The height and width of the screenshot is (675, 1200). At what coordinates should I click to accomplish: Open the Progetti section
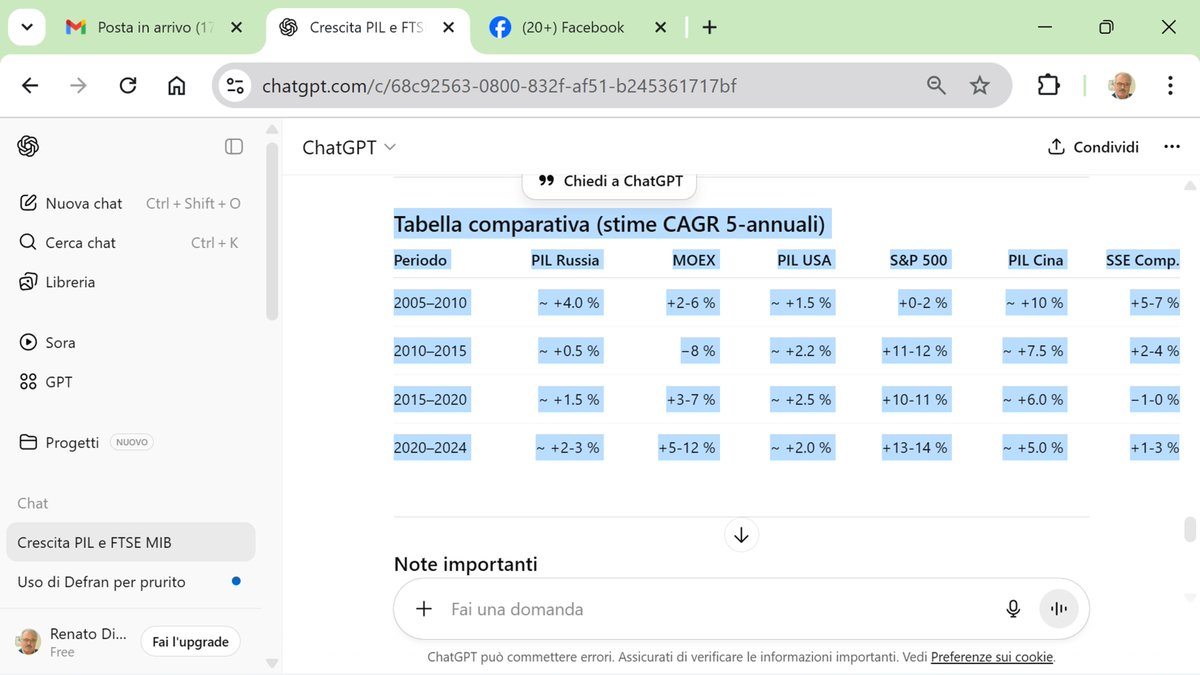(x=130, y=442)
